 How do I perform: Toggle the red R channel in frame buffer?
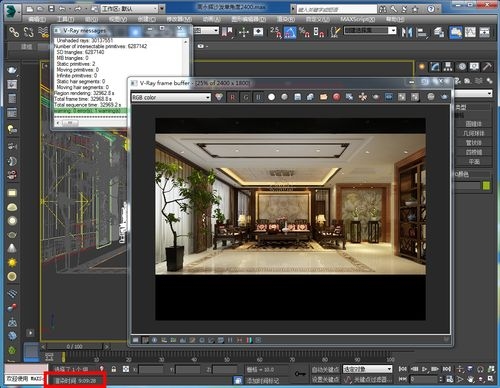tap(232, 97)
